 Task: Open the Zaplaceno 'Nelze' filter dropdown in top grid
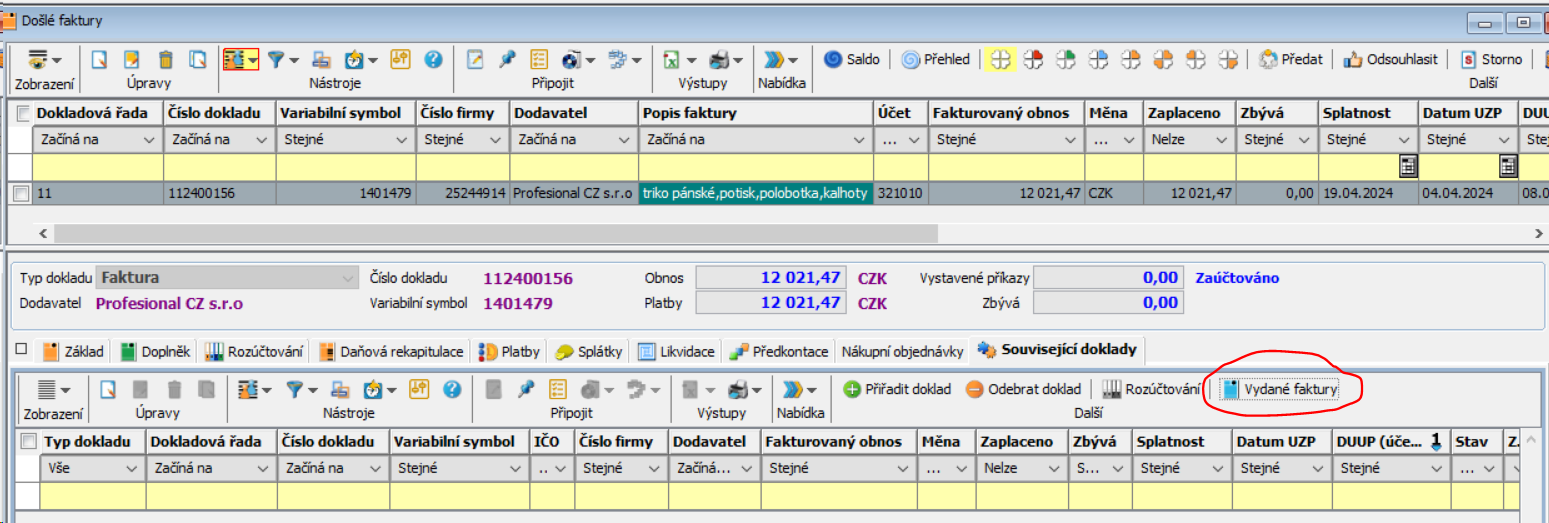click(x=1223, y=140)
